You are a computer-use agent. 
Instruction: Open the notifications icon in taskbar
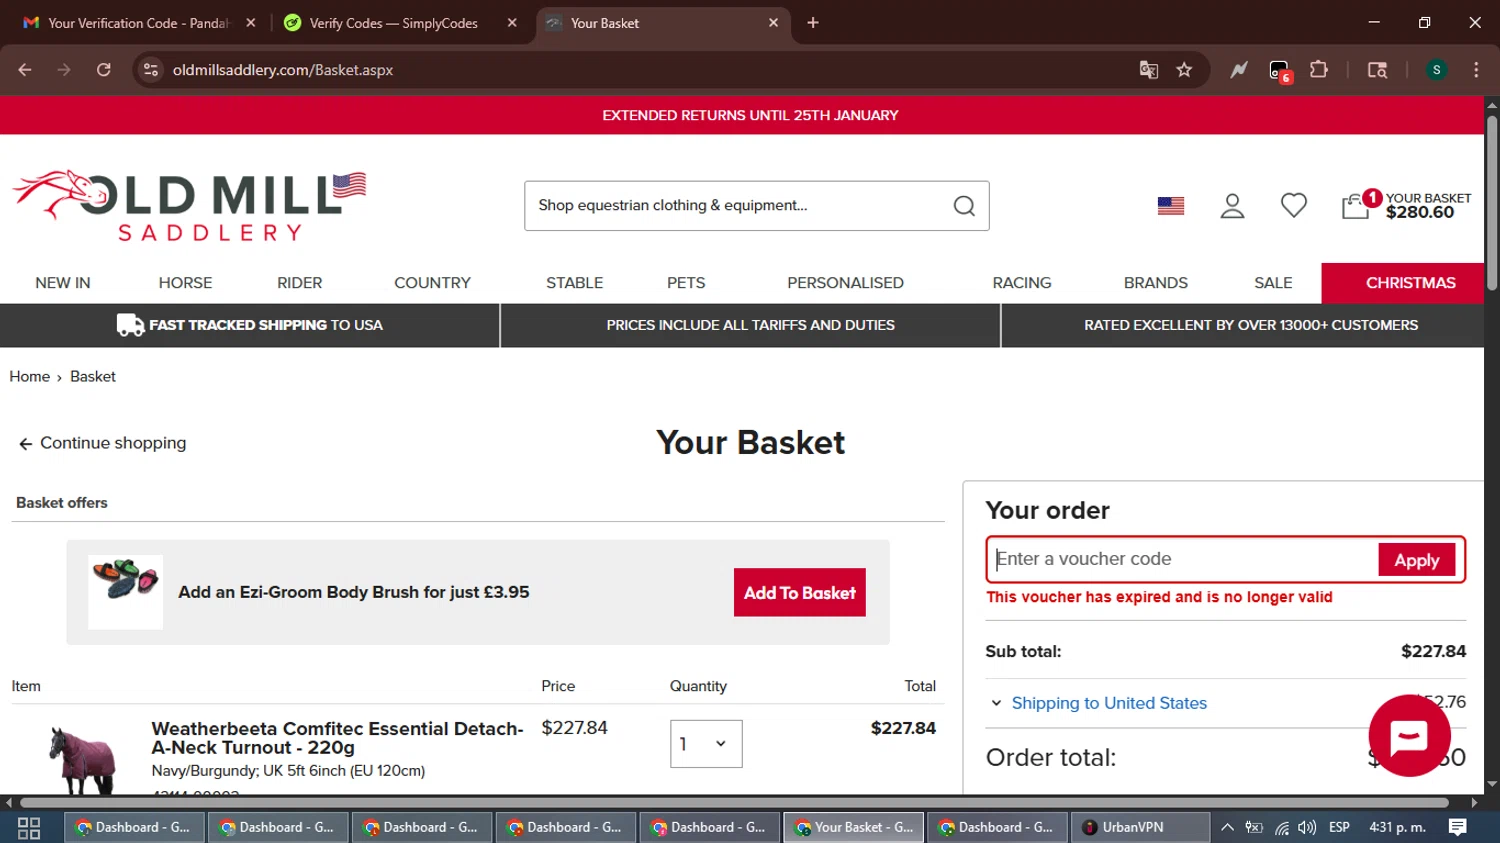1458,827
